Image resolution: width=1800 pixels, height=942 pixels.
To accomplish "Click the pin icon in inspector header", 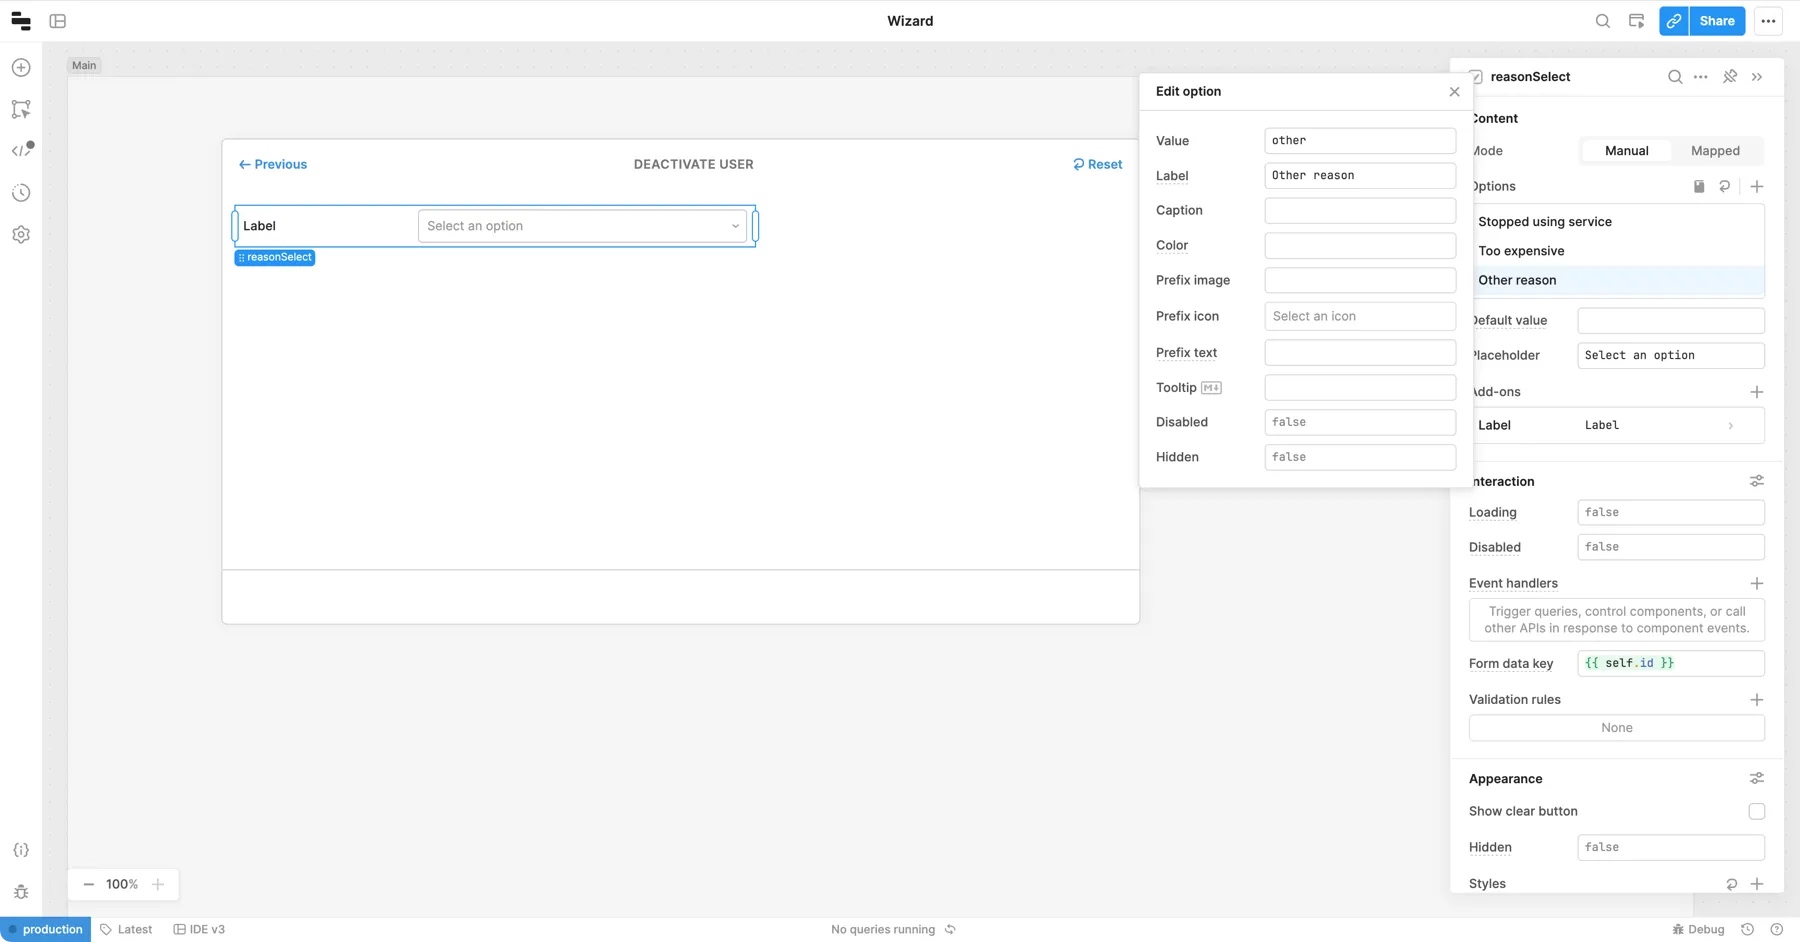I will 1730,77.
